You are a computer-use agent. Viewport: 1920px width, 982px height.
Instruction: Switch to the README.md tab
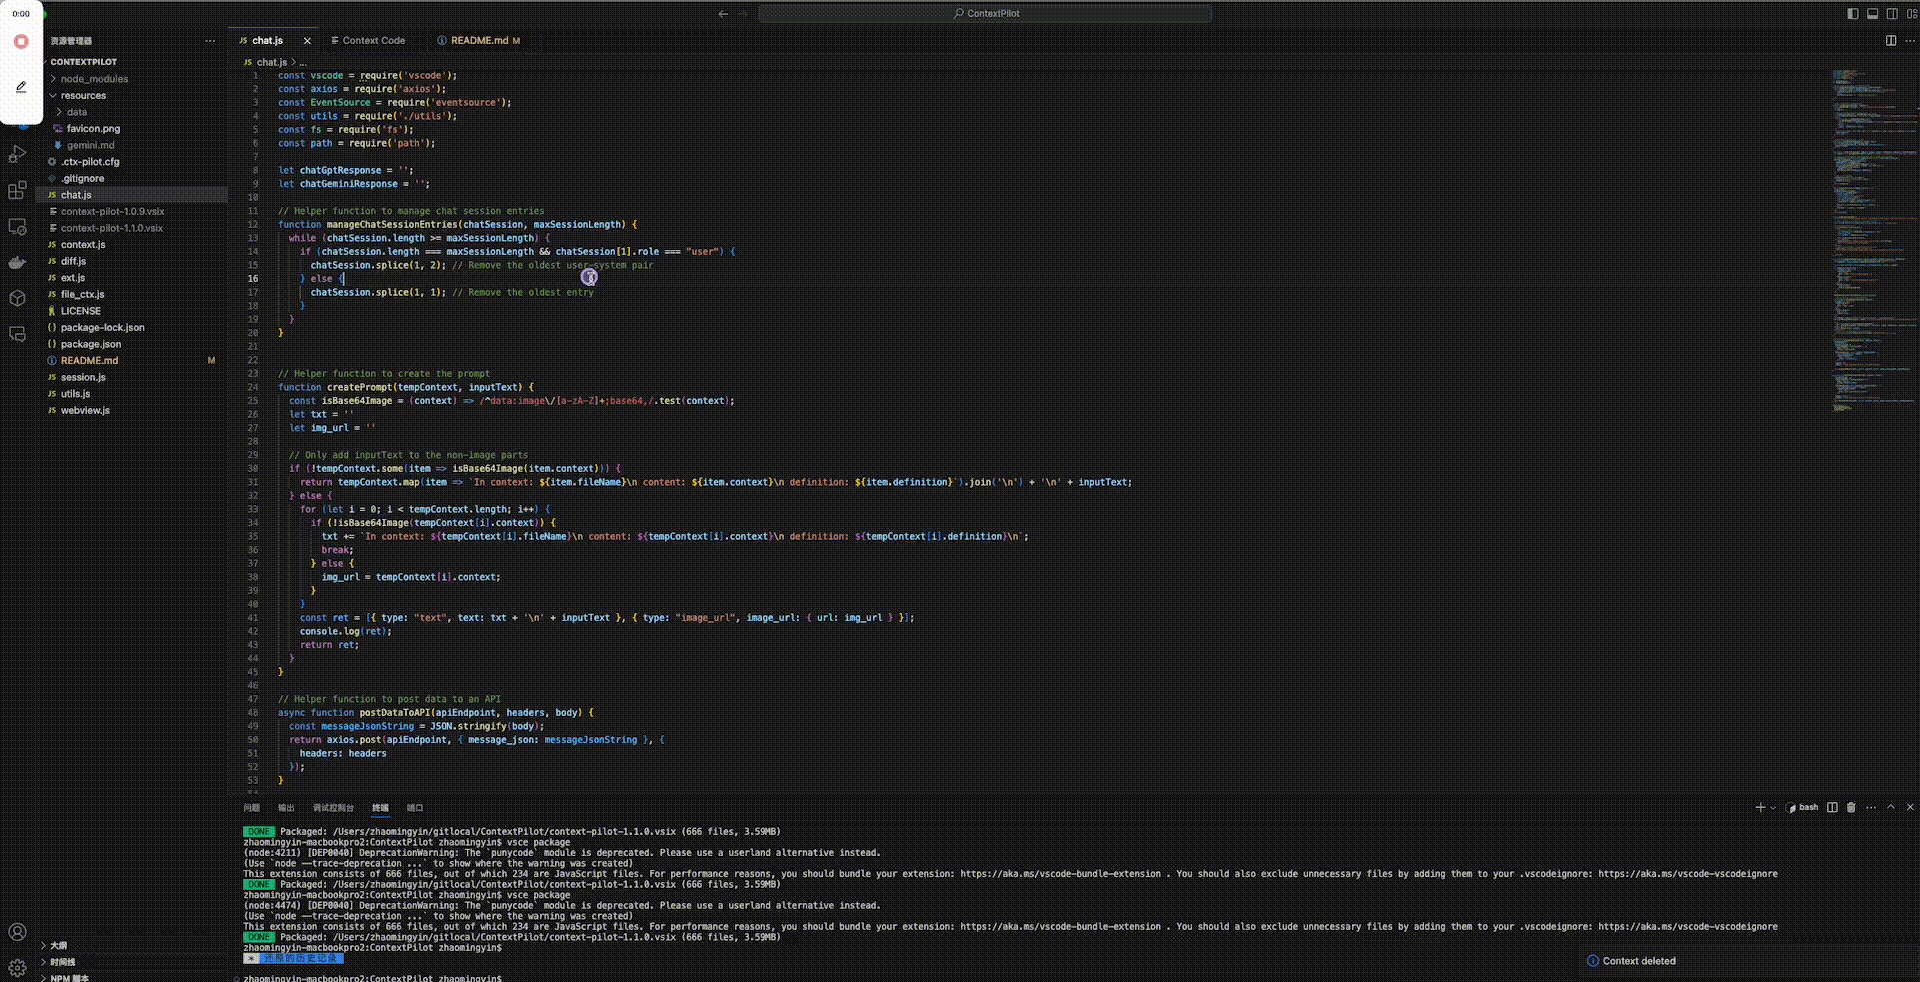[479, 41]
